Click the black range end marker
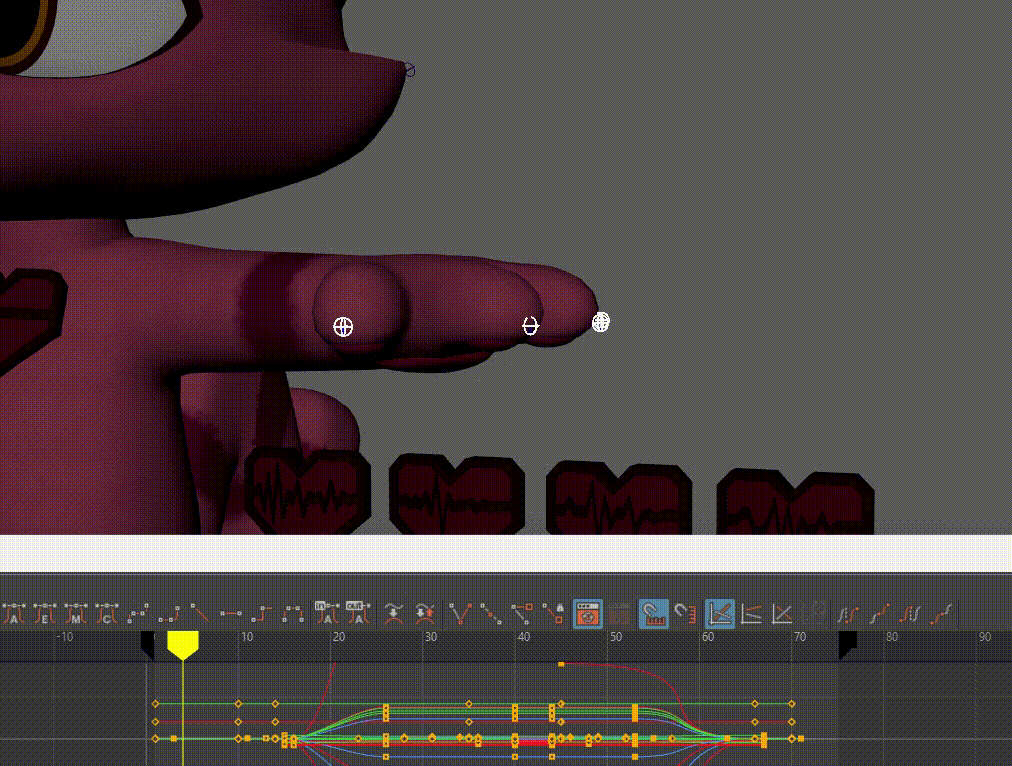The width and height of the screenshot is (1012, 766). click(x=847, y=645)
